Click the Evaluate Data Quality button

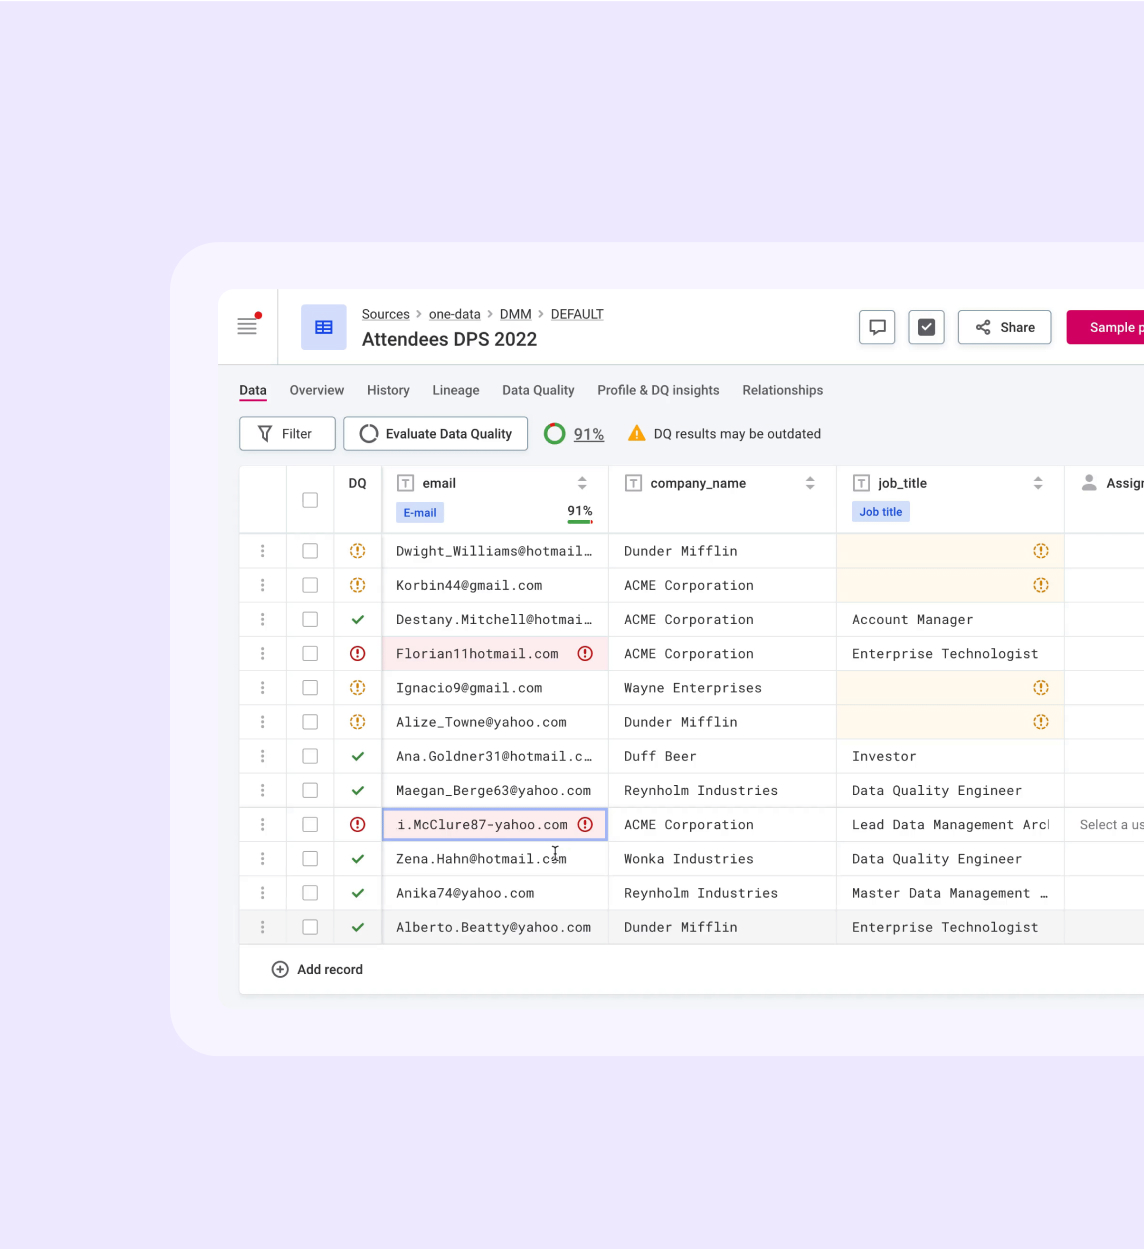click(436, 434)
